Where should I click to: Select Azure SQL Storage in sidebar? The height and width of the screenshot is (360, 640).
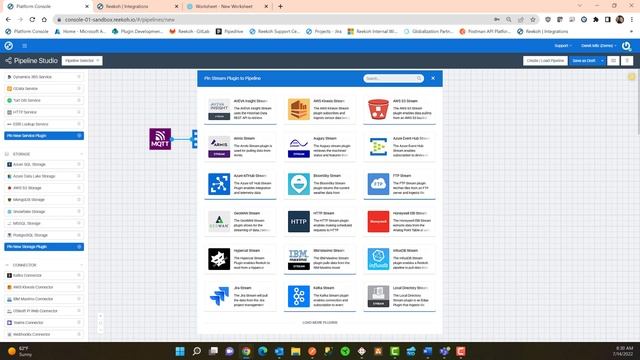[x=44, y=164]
